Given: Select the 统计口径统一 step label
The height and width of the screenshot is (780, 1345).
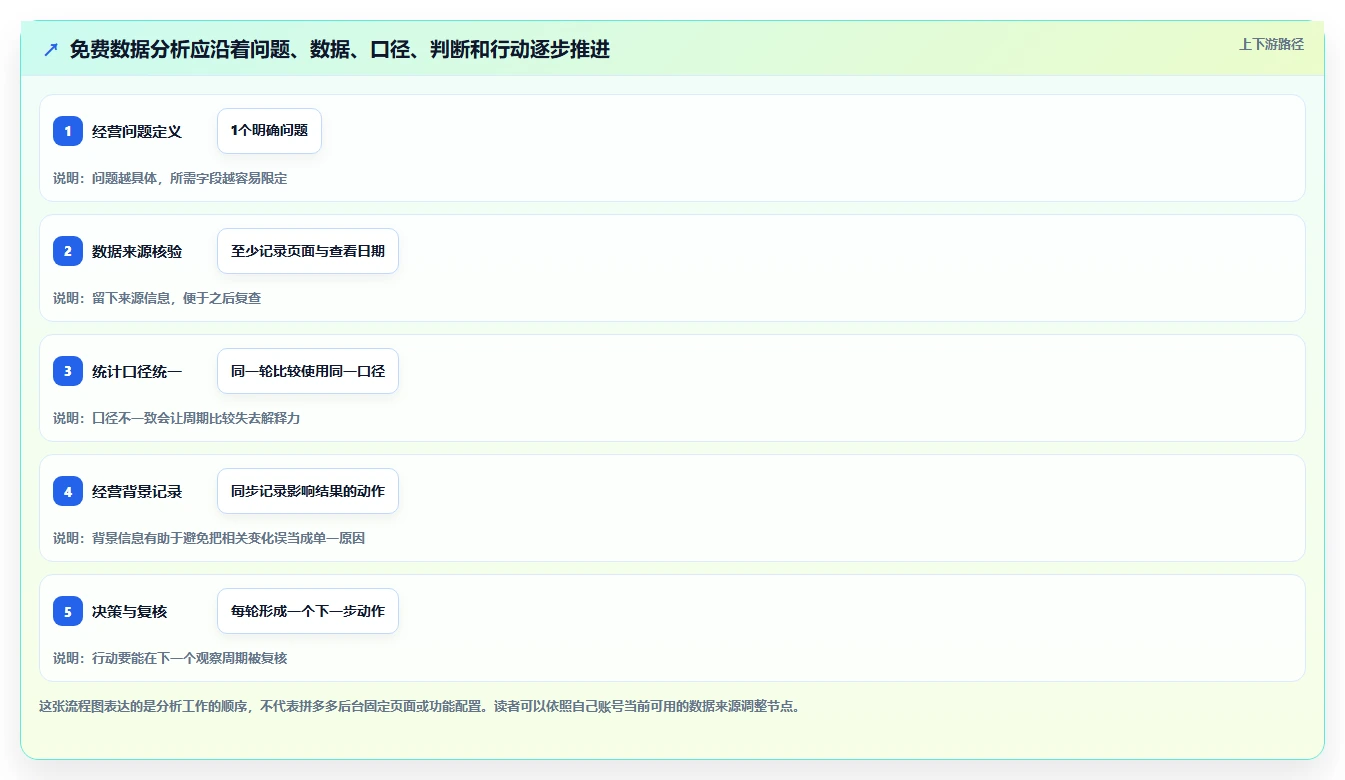Looking at the screenshot, I should (x=137, y=371).
